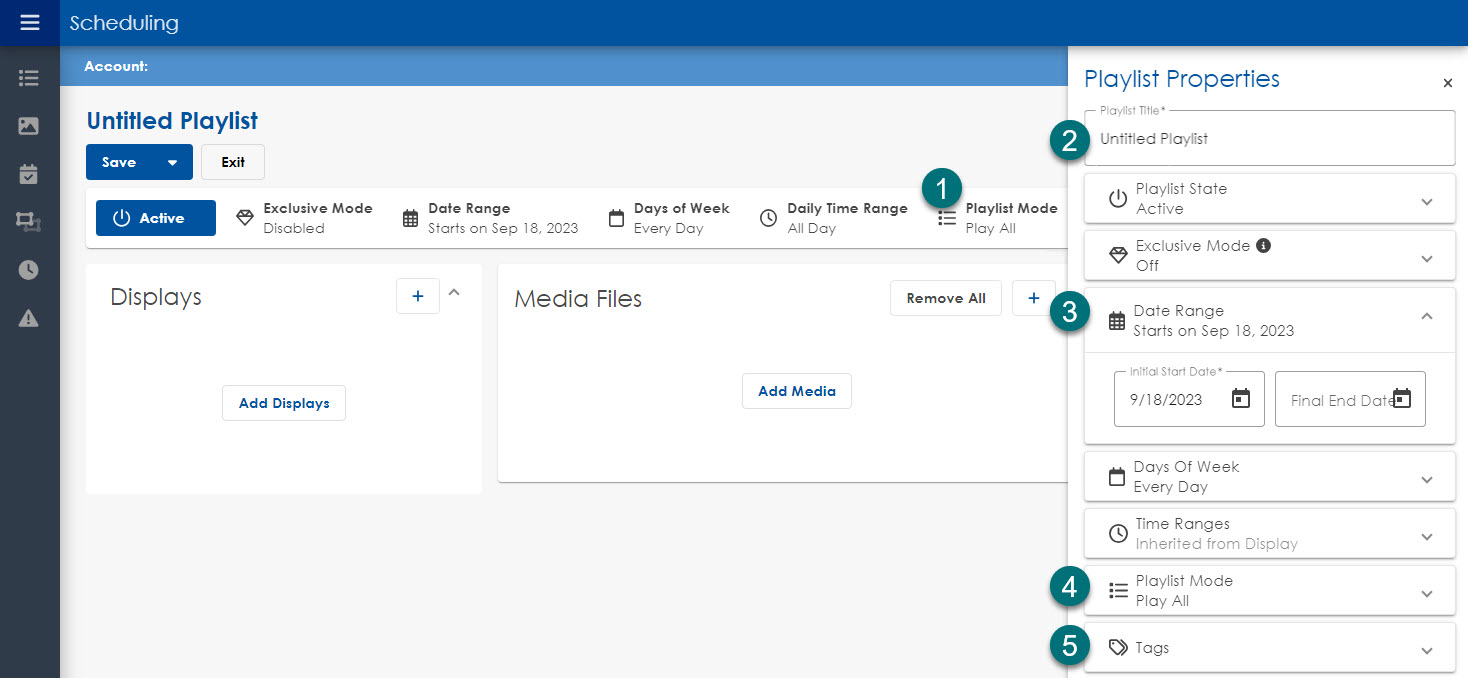This screenshot has height=678, width=1468.
Task: Click the Playlist Title input field
Action: click(1269, 139)
